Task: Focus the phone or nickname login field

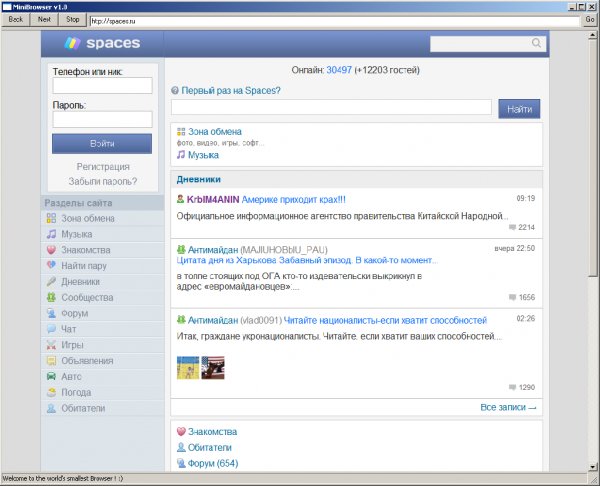Action: (103, 86)
